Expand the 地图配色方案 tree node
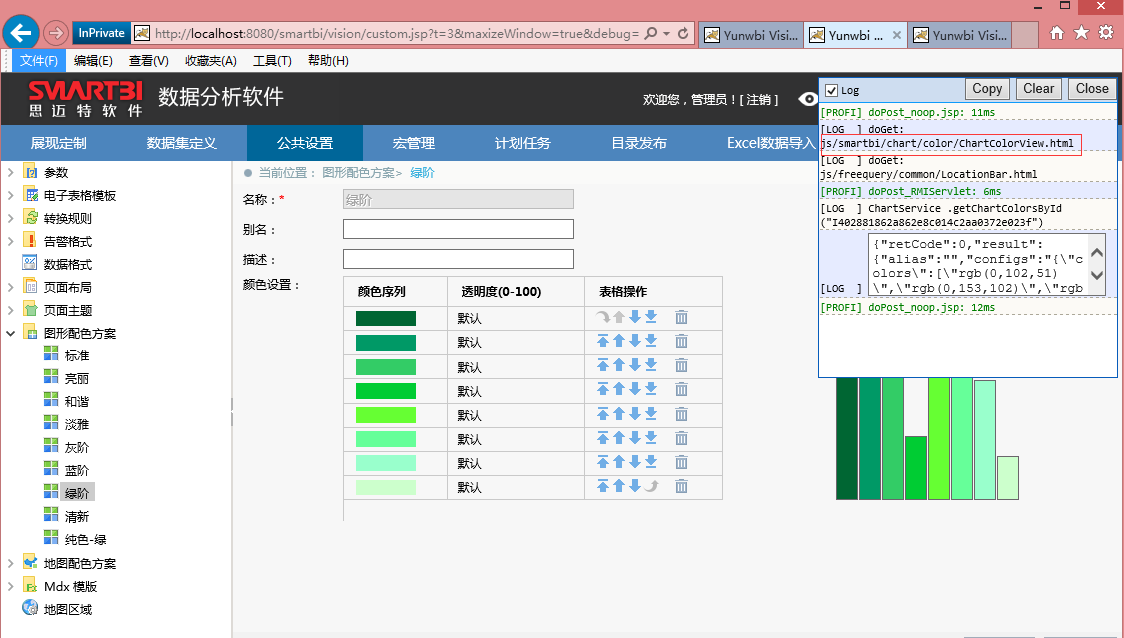The image size is (1124, 638). [x=11, y=563]
